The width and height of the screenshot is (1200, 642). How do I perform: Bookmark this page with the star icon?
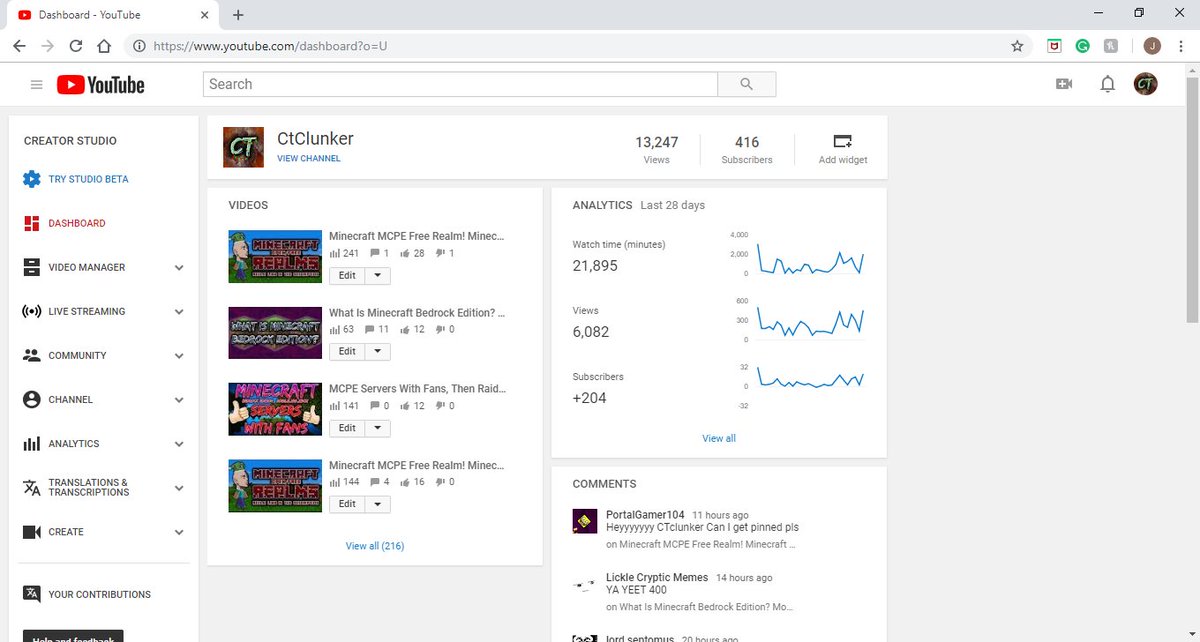1017,46
